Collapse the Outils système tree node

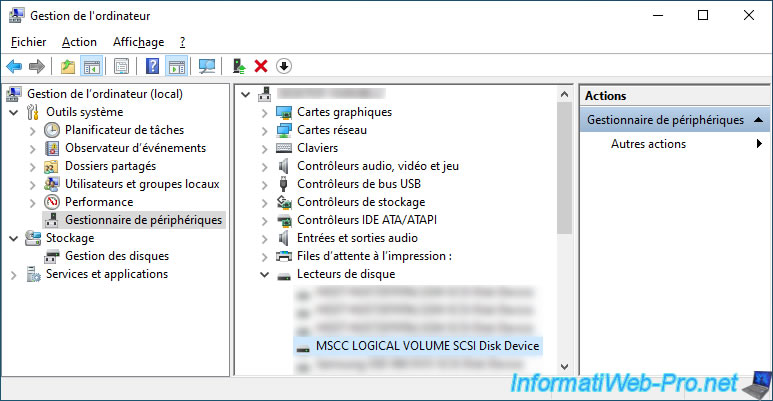click(x=13, y=112)
